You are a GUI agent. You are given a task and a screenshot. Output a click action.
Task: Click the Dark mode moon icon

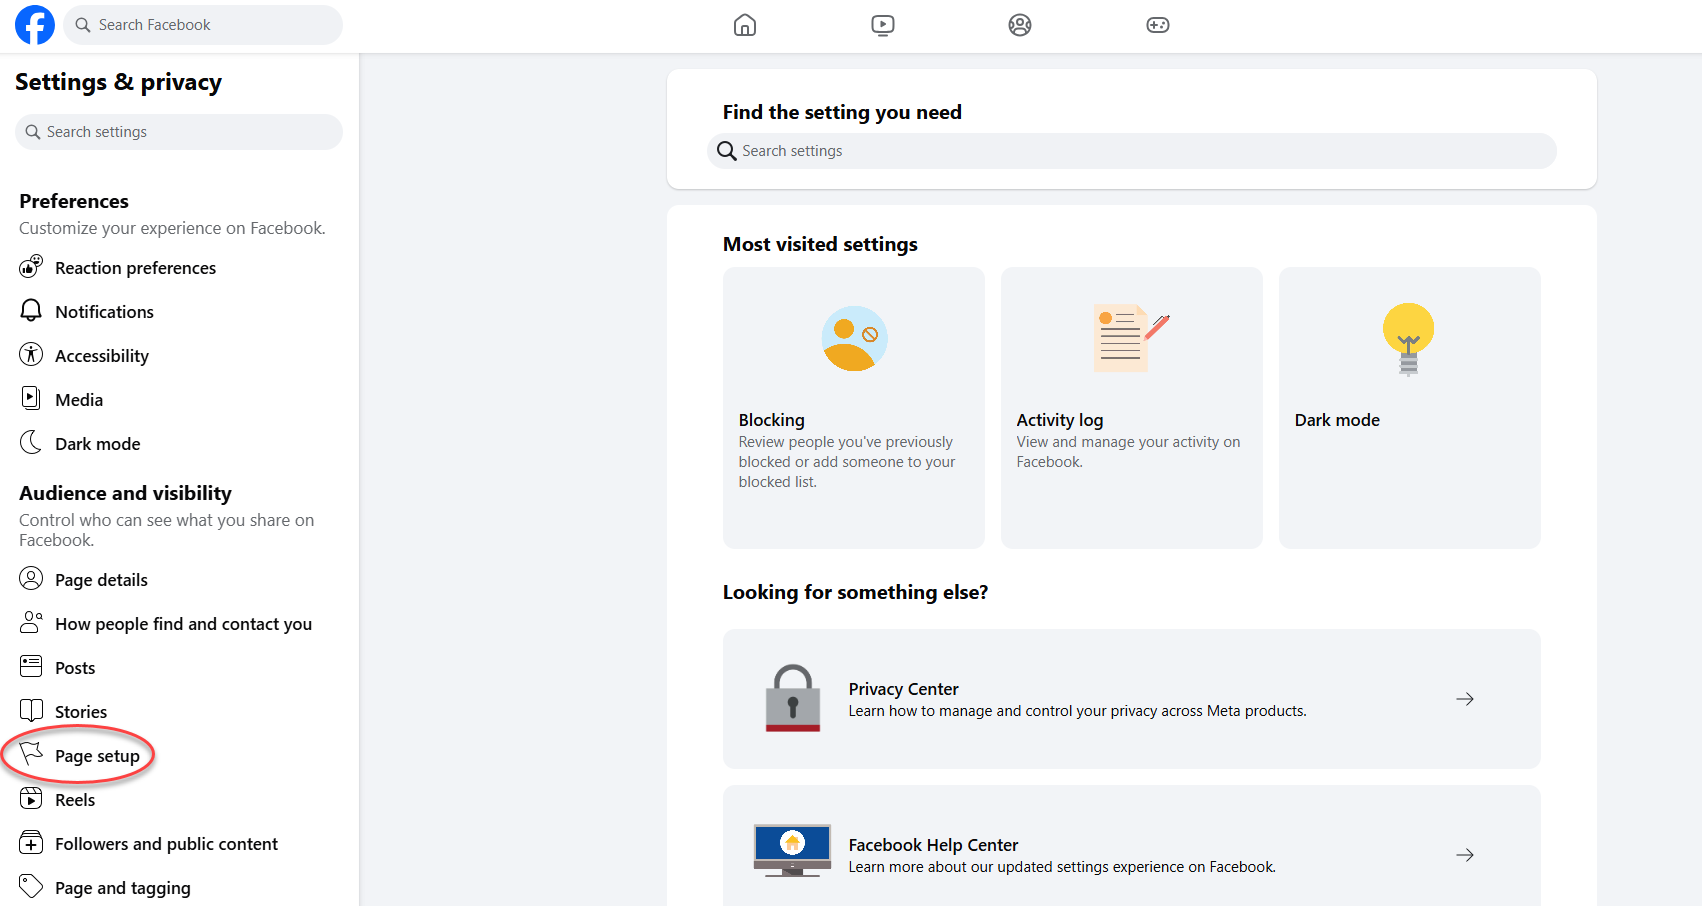click(x=31, y=442)
